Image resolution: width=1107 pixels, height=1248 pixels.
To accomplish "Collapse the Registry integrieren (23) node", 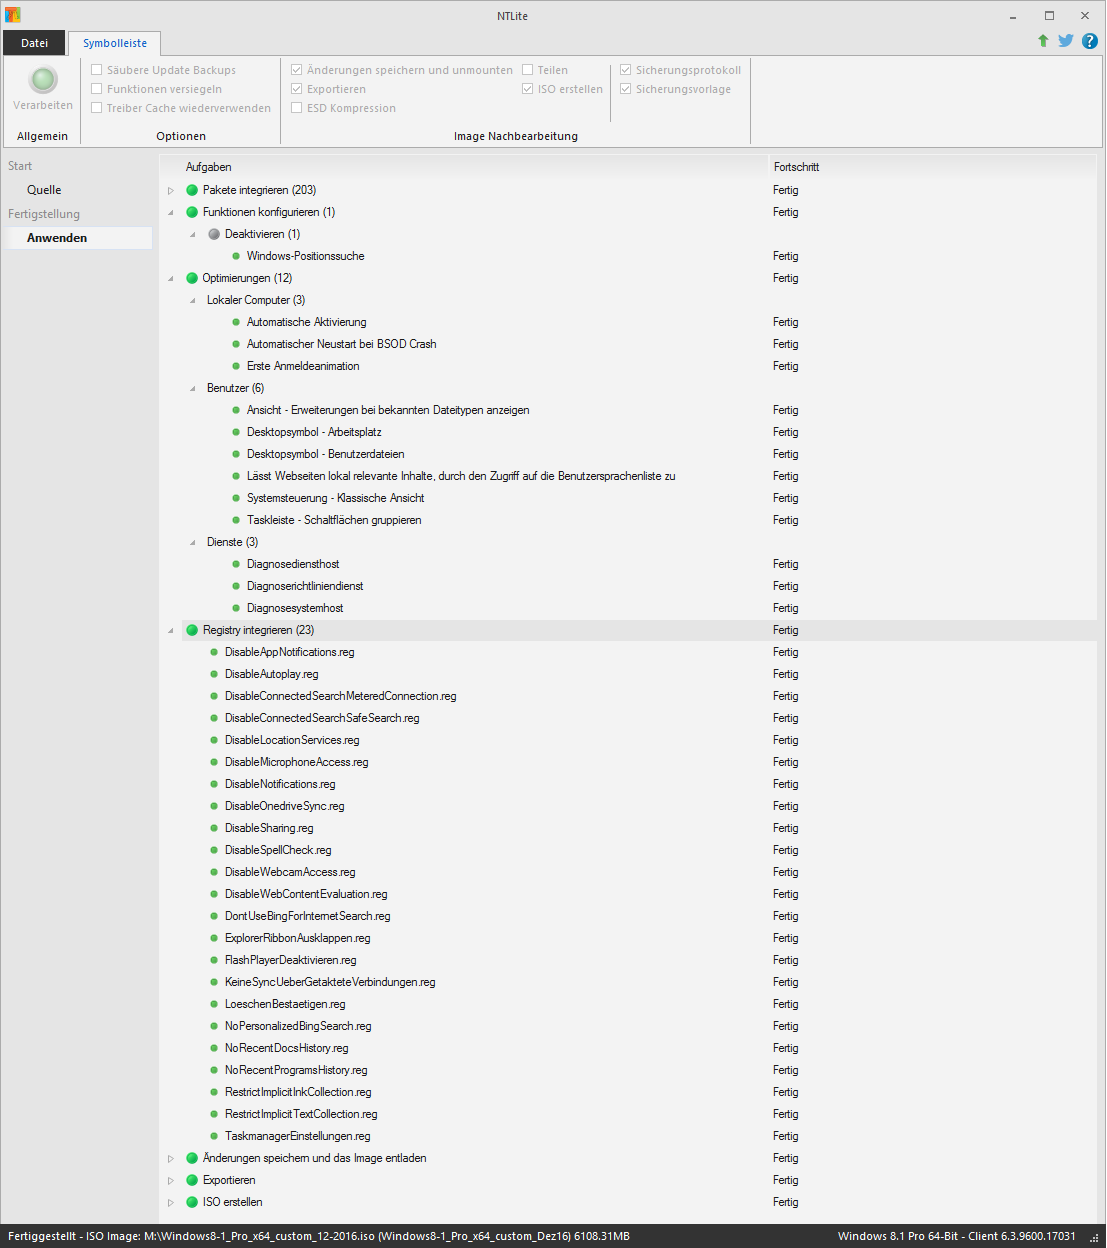I will (171, 630).
